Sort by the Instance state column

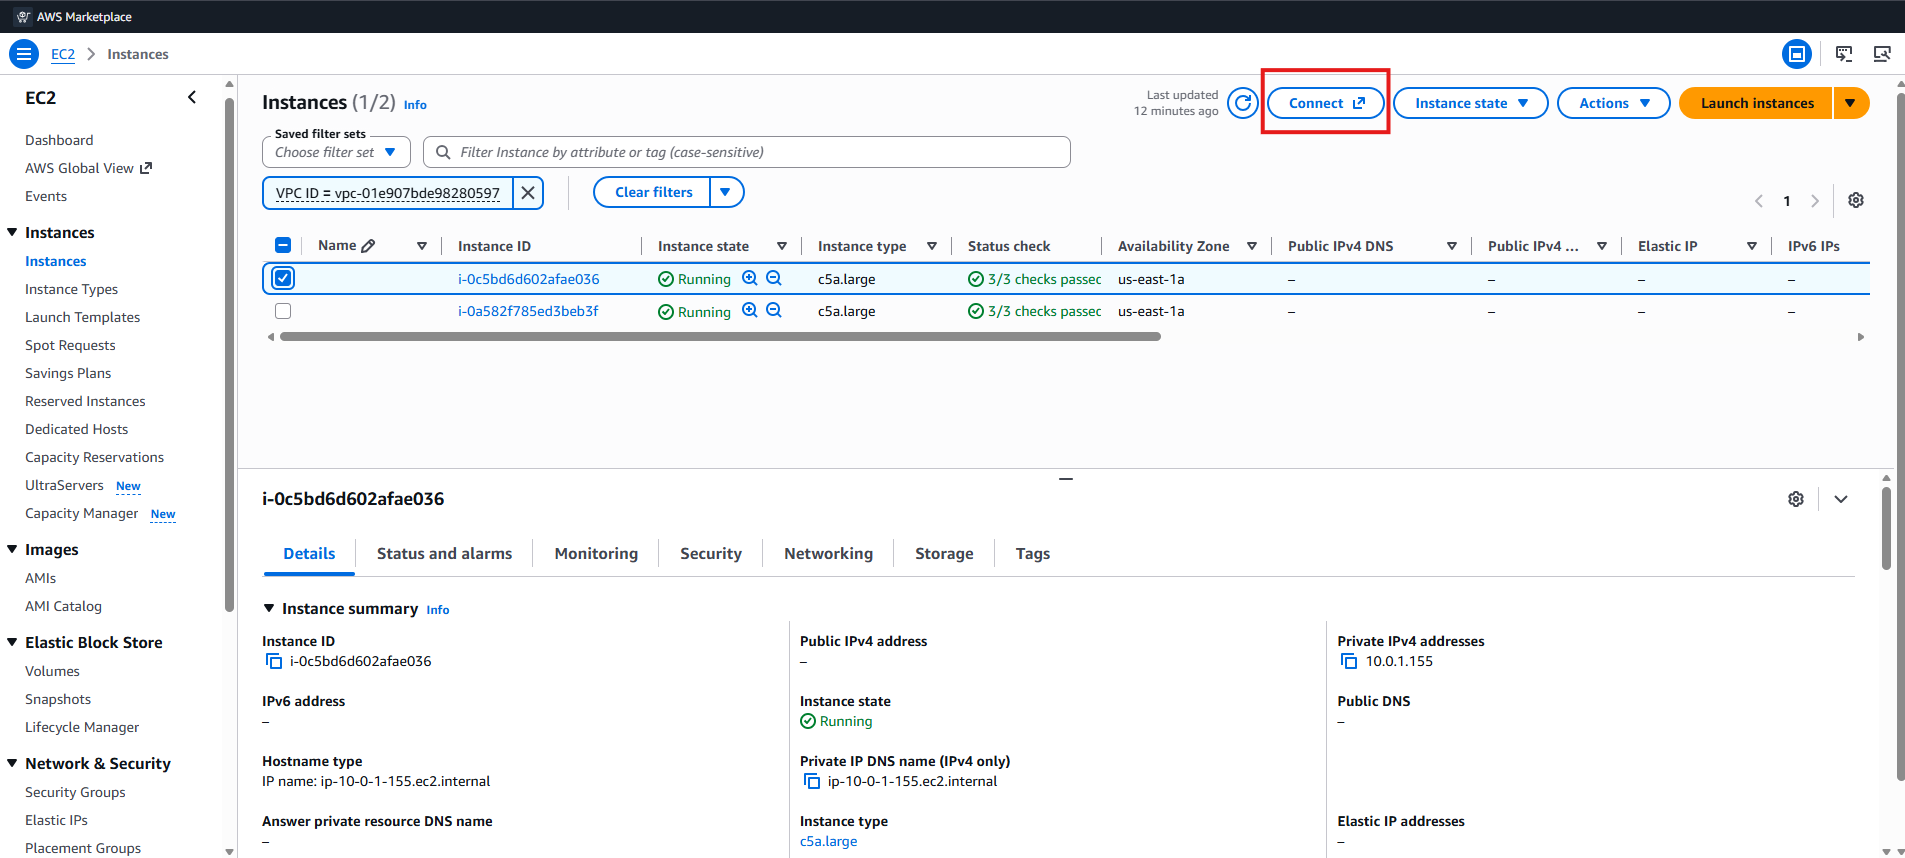pyautogui.click(x=782, y=246)
